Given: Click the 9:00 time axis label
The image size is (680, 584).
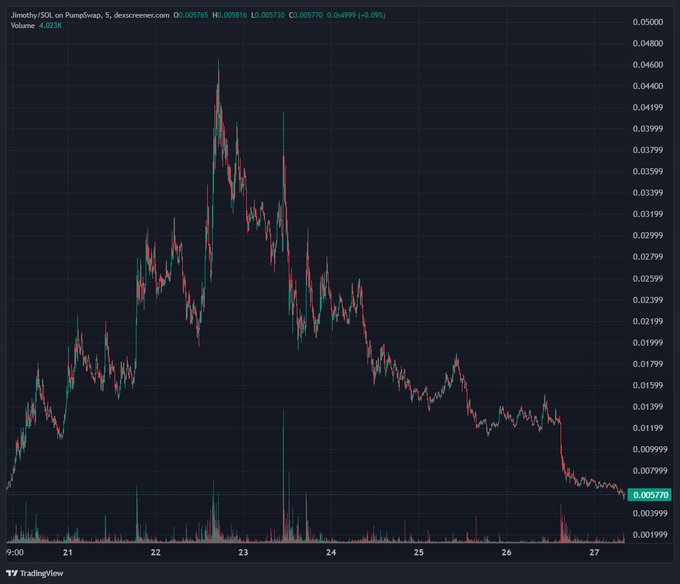Looking at the screenshot, I should click(x=15, y=552).
